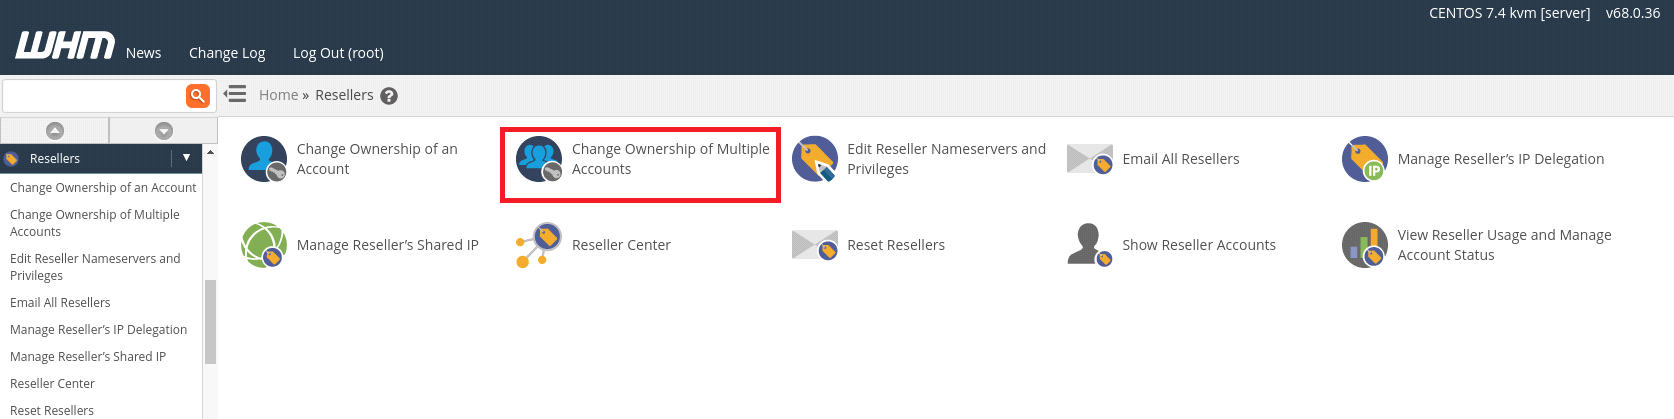Click the Show Reseller Accounts person icon
Screen dimensions: 1674x419
pyautogui.click(x=1090, y=245)
